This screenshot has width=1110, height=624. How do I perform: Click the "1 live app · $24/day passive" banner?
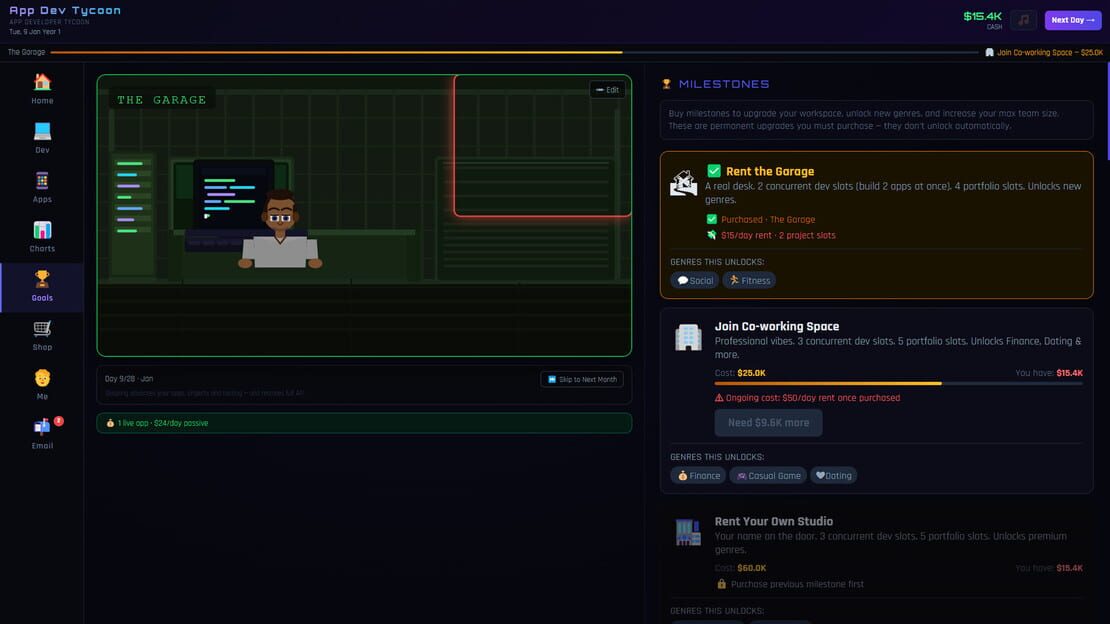pyautogui.click(x=364, y=424)
